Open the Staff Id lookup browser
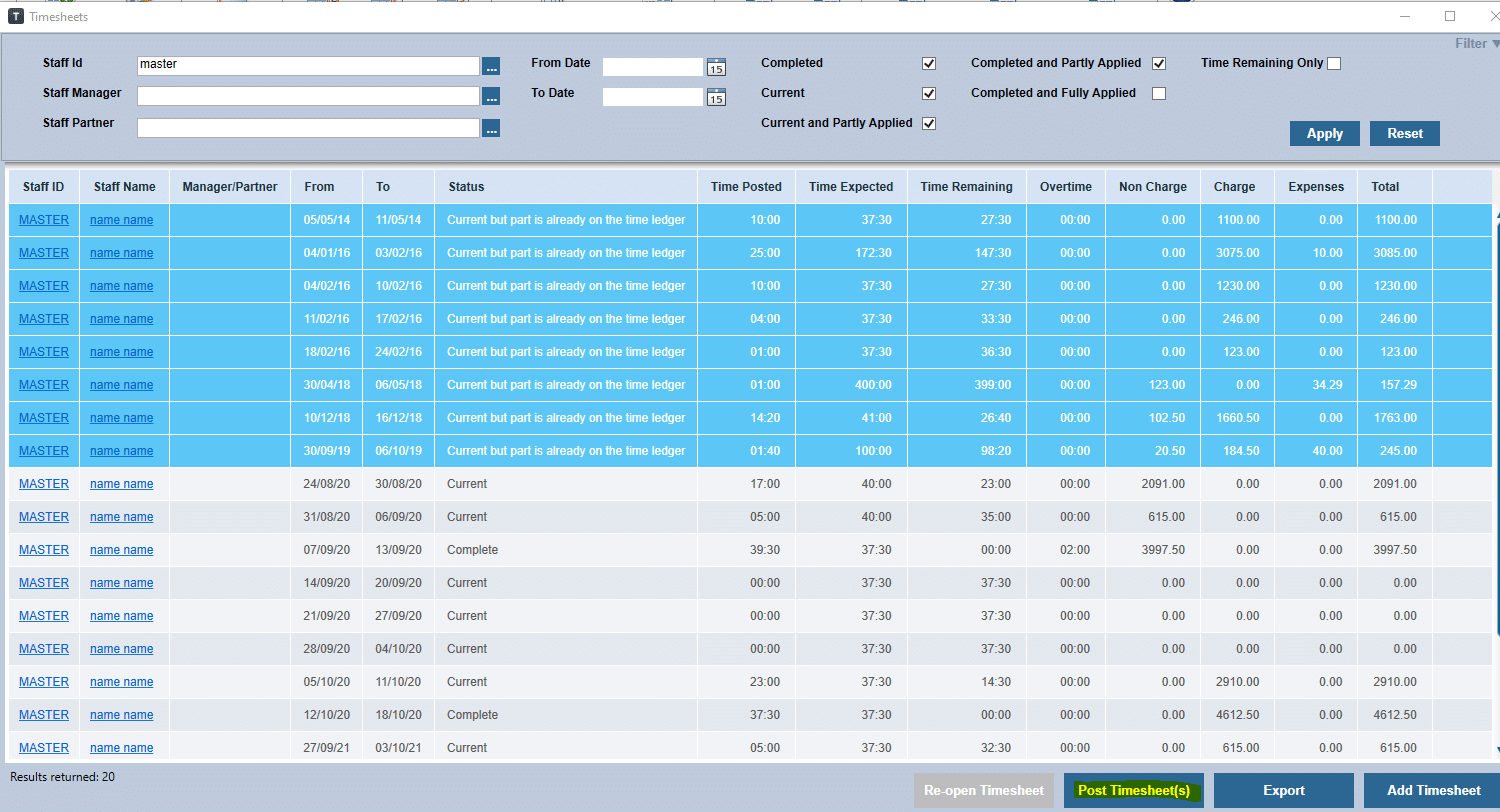 (490, 66)
